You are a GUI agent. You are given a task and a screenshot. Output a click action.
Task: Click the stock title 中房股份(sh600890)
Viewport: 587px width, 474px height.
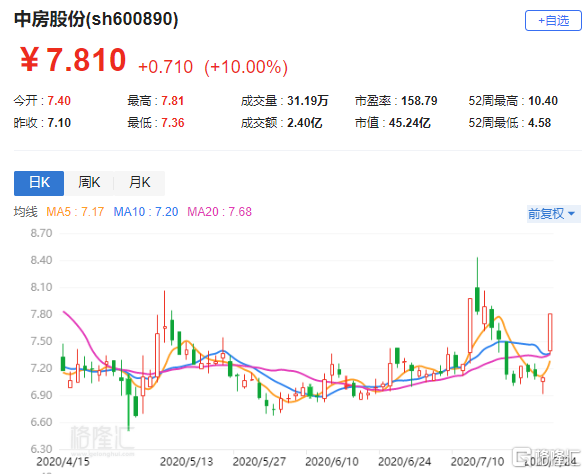tap(96, 19)
